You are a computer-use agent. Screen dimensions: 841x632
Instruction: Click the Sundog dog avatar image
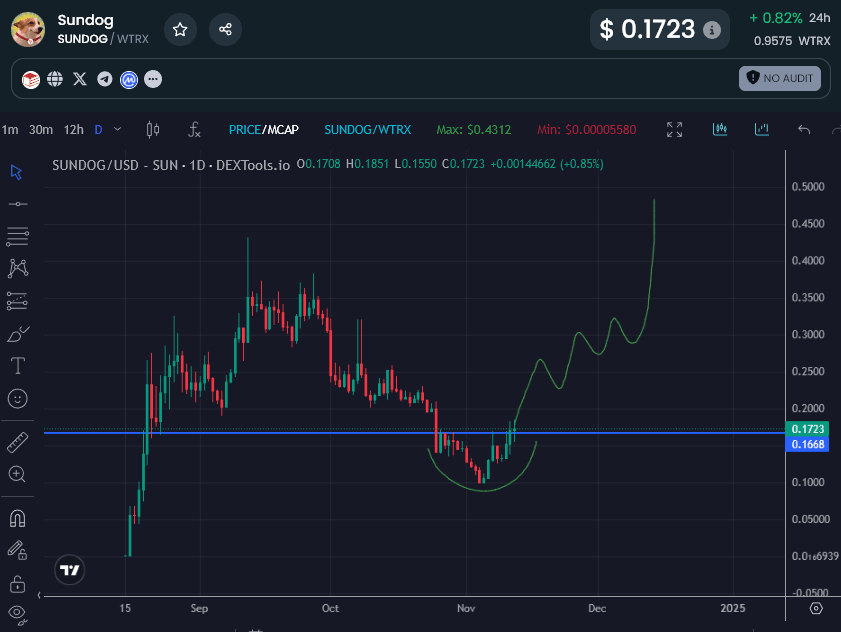[x=28, y=30]
